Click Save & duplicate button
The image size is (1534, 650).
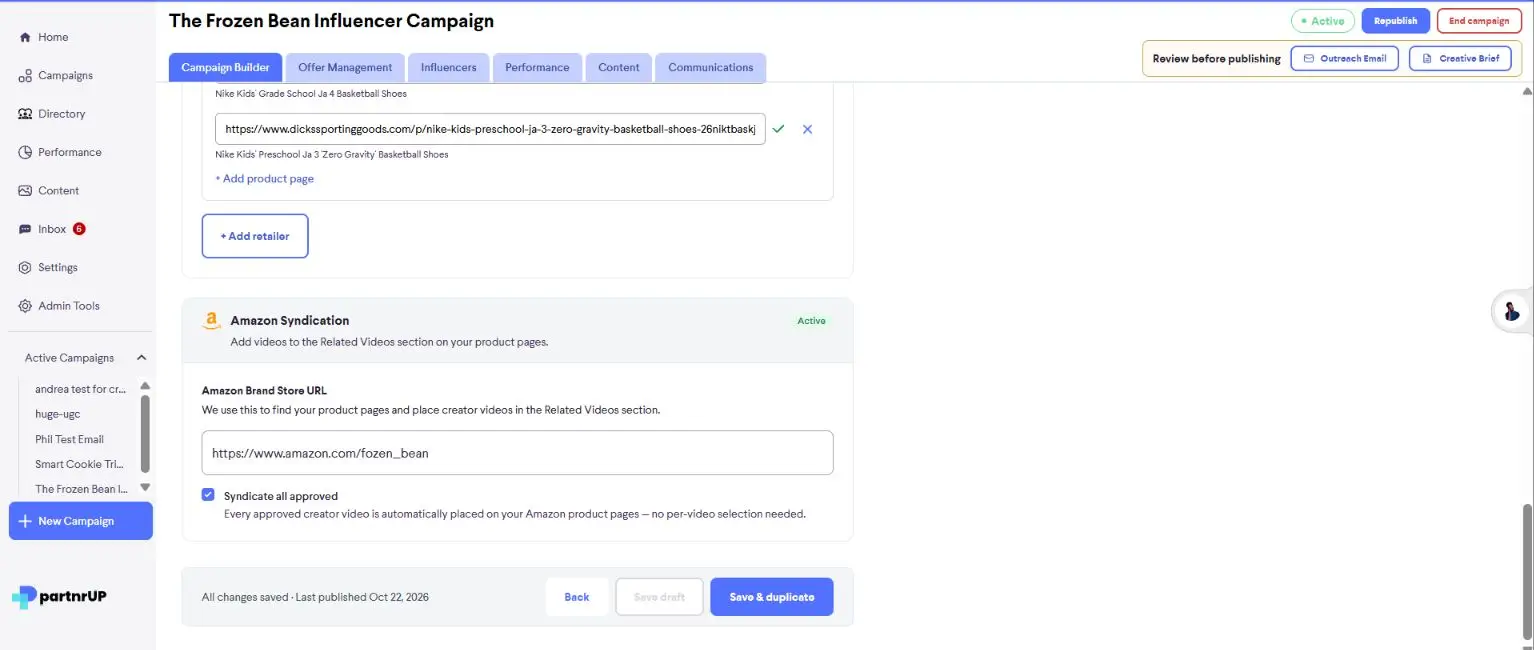[x=772, y=597]
